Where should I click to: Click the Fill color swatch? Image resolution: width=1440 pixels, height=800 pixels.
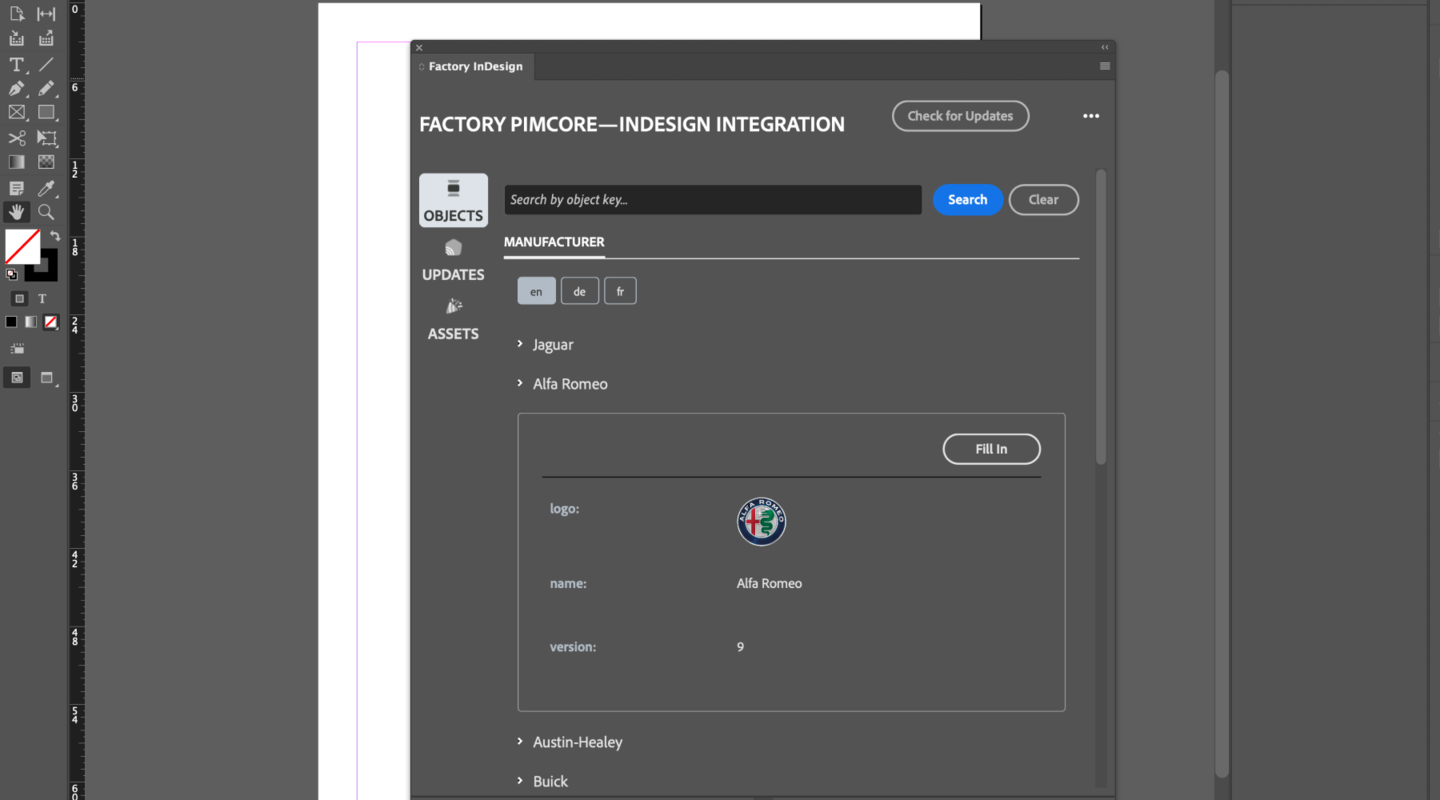(x=22, y=246)
